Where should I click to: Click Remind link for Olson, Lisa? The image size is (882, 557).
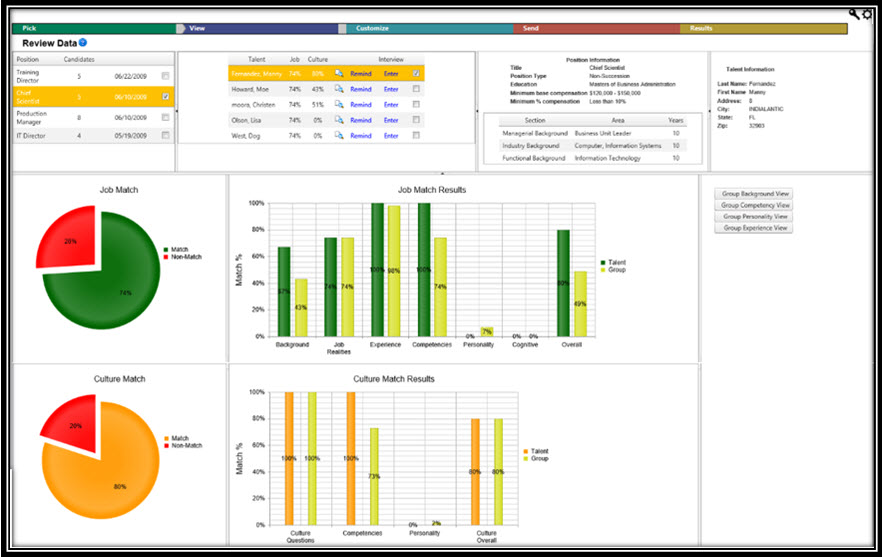(x=360, y=120)
